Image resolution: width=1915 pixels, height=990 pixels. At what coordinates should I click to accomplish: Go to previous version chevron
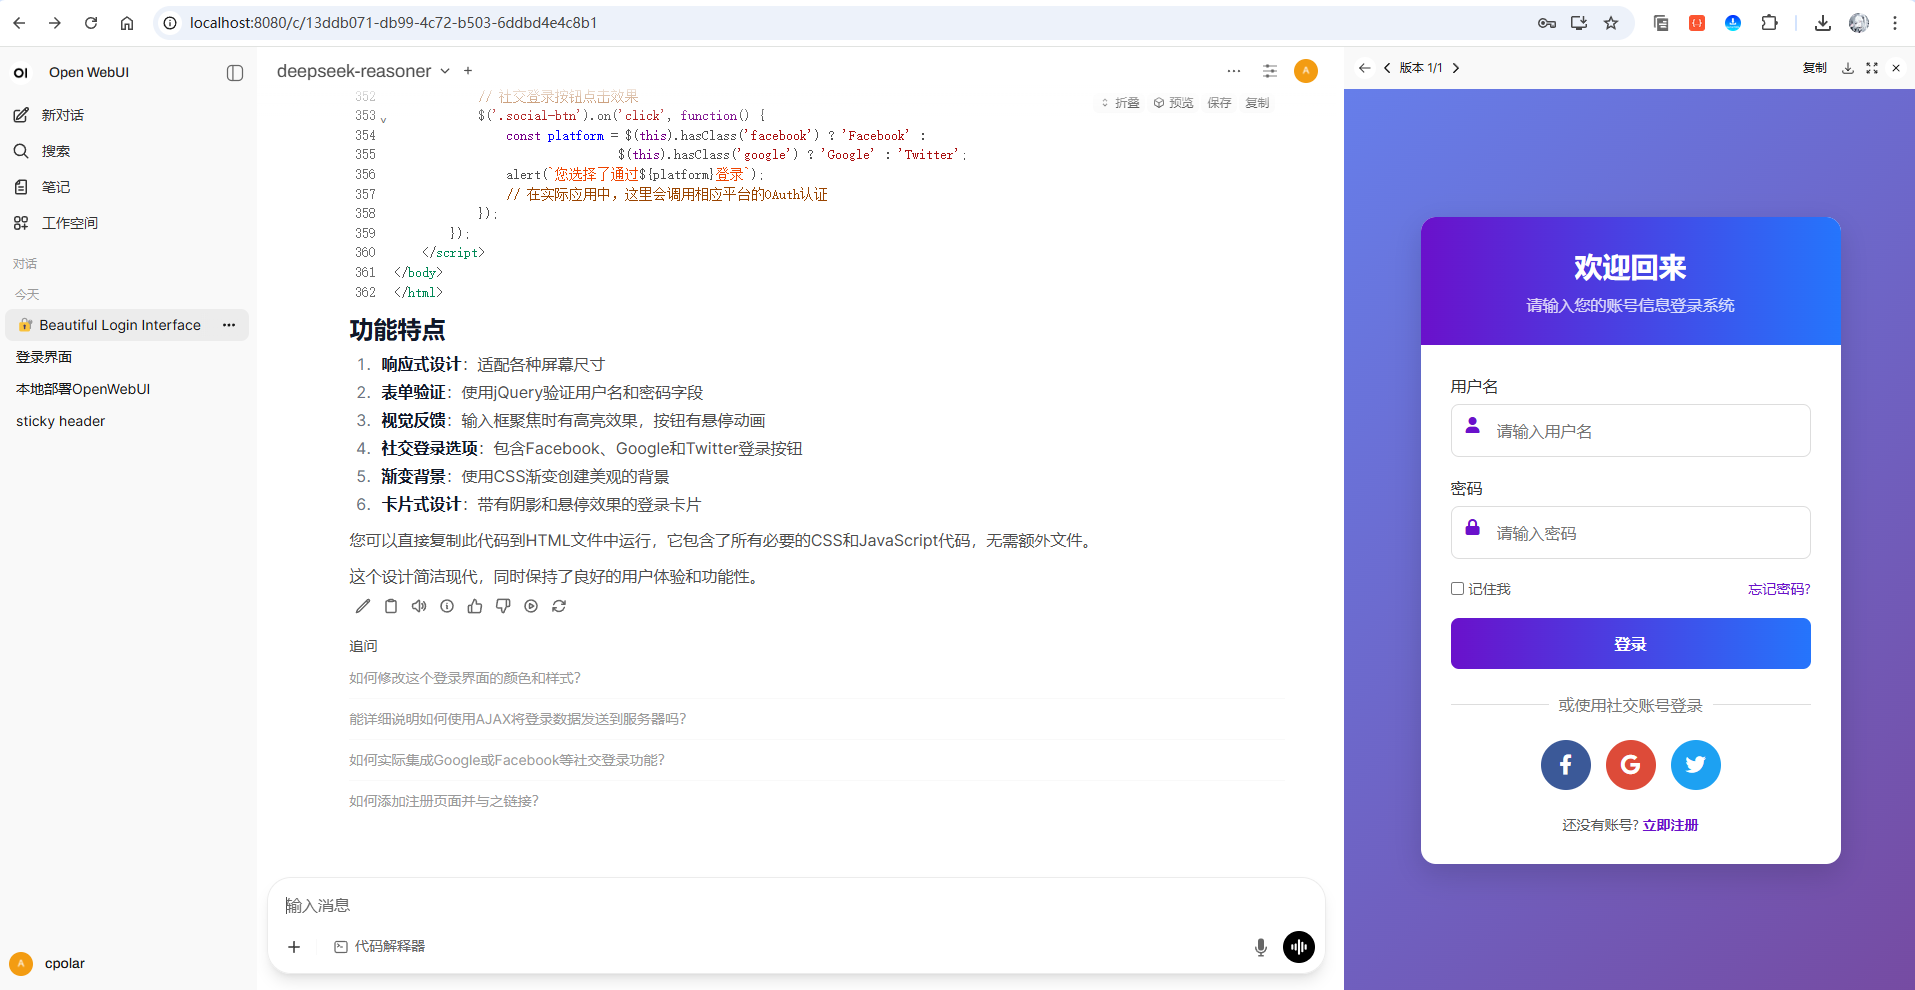(1387, 68)
